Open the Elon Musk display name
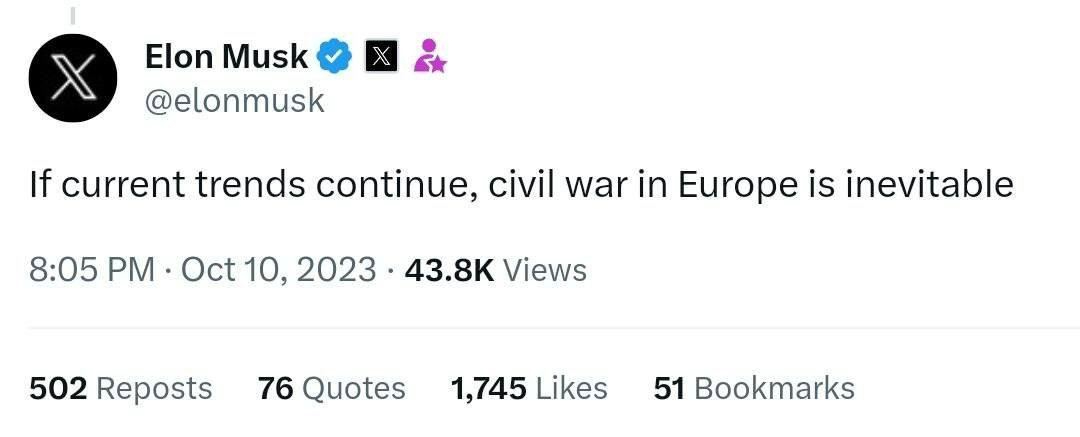The height and width of the screenshot is (437, 1080). (x=226, y=57)
